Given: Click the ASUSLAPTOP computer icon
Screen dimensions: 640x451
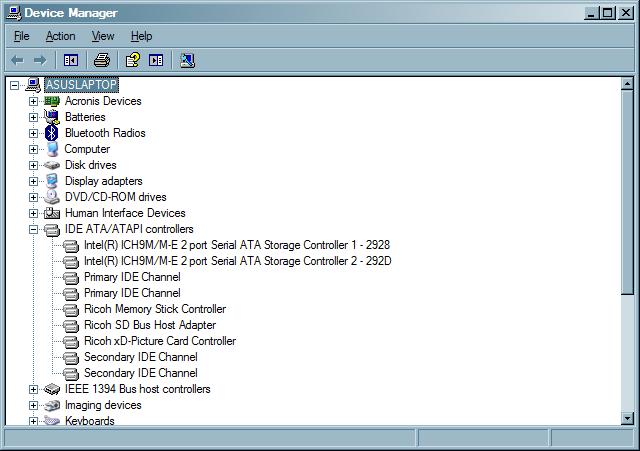Looking at the screenshot, I should tap(33, 85).
